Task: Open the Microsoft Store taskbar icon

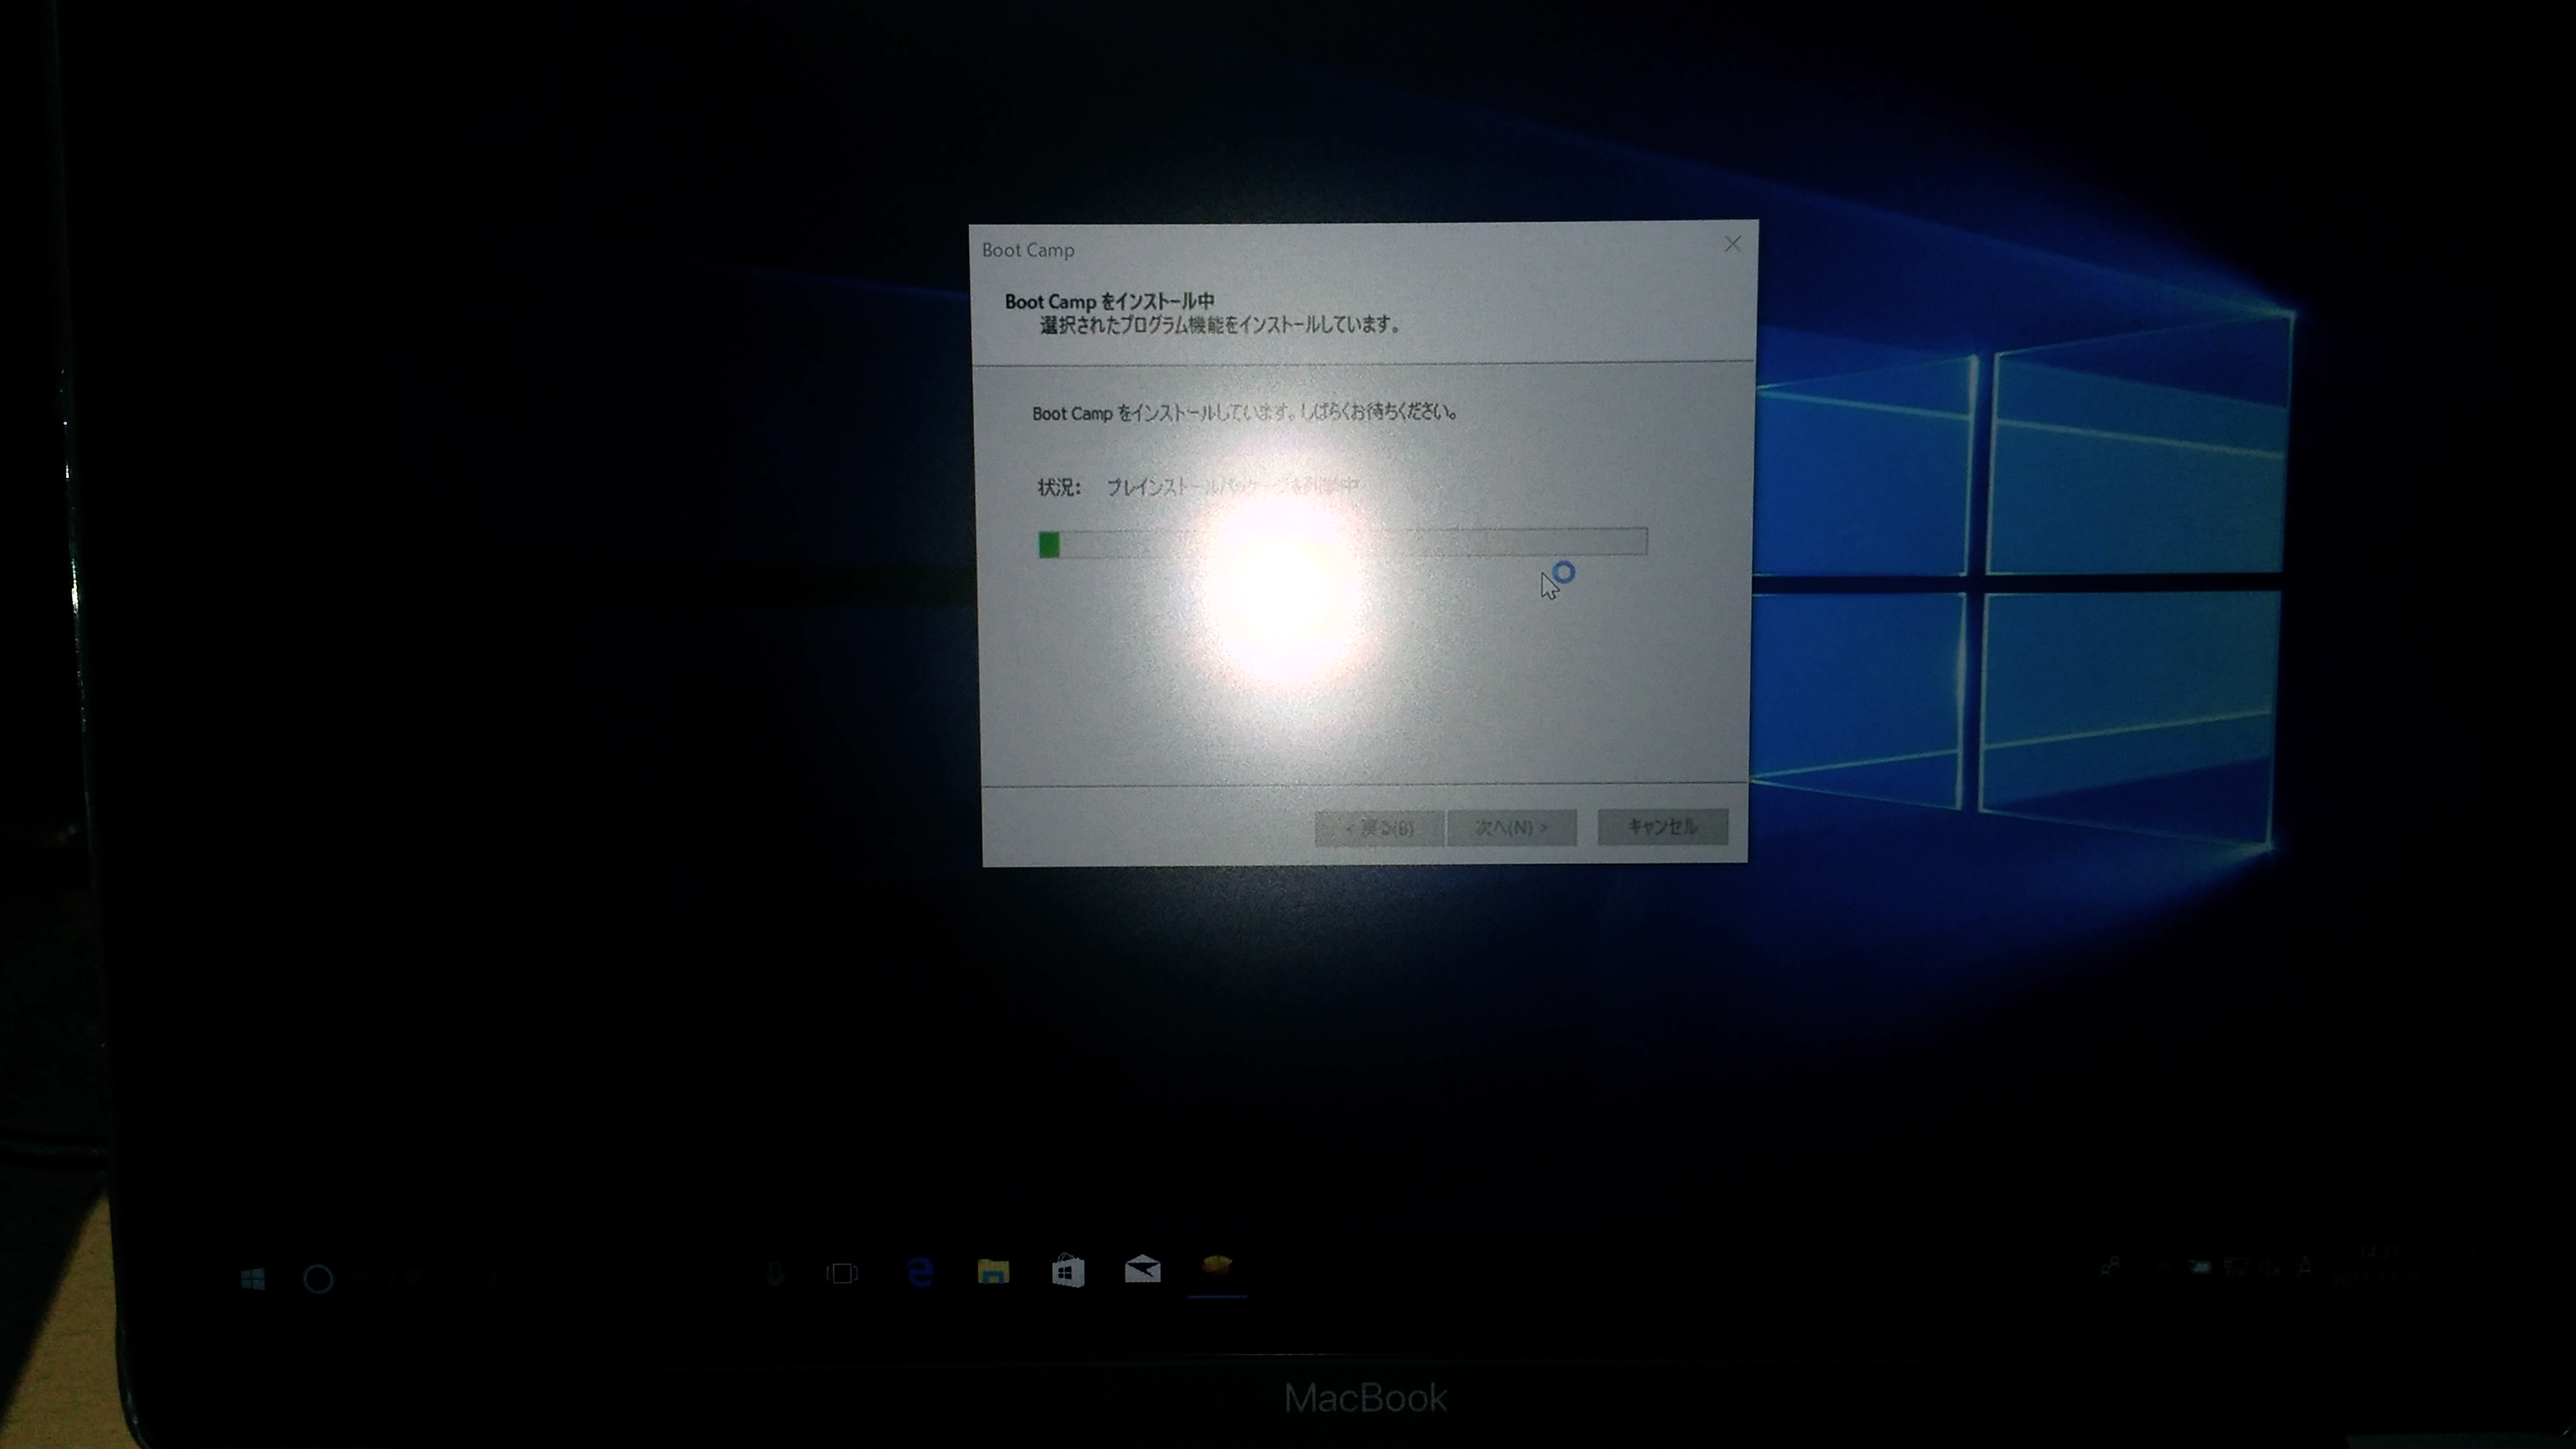Action: point(1068,1271)
